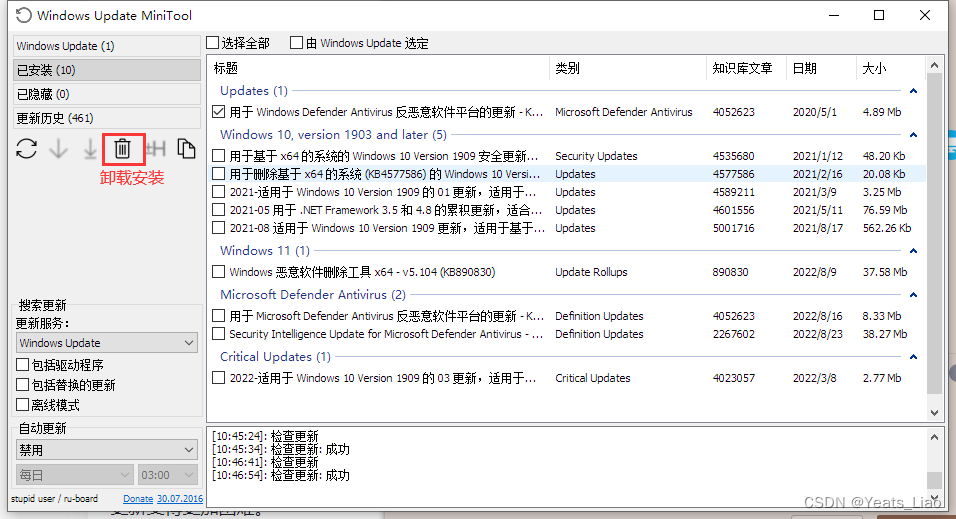The image size is (956, 519).
Task: Click log panel scrollbar up arrow
Action: (934, 437)
